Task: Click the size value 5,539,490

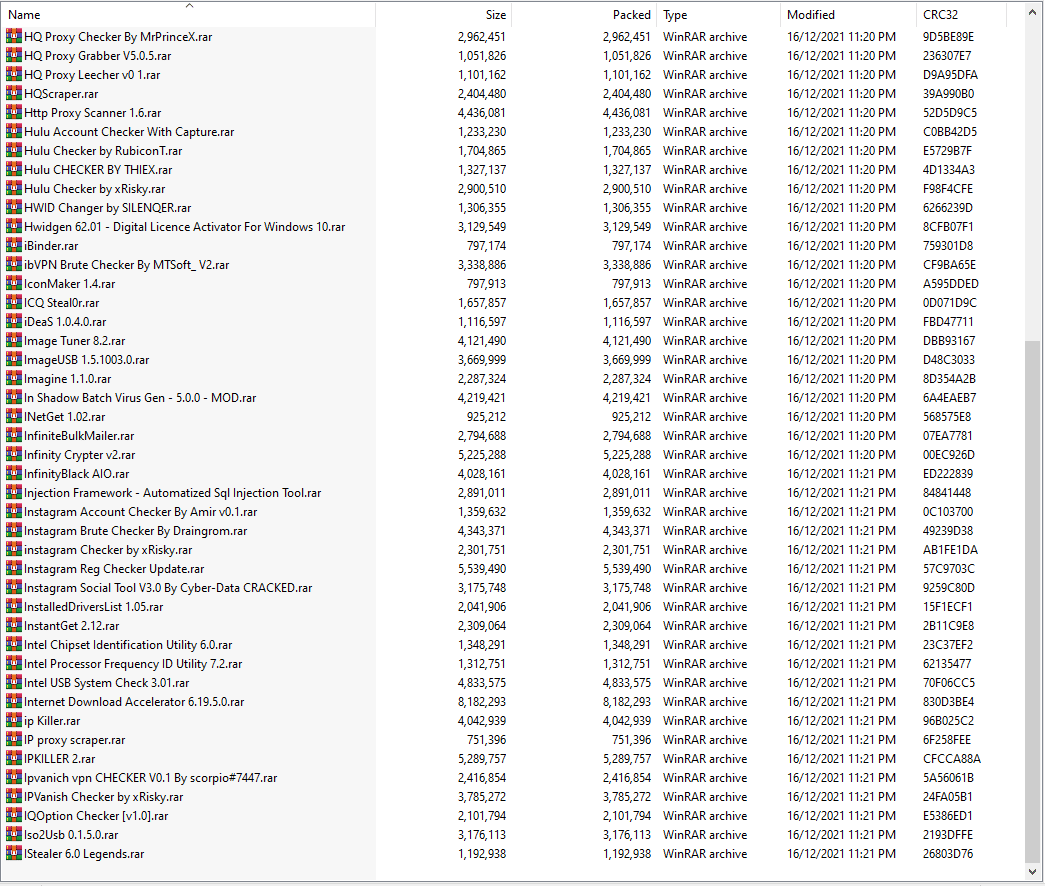Action: [482, 569]
